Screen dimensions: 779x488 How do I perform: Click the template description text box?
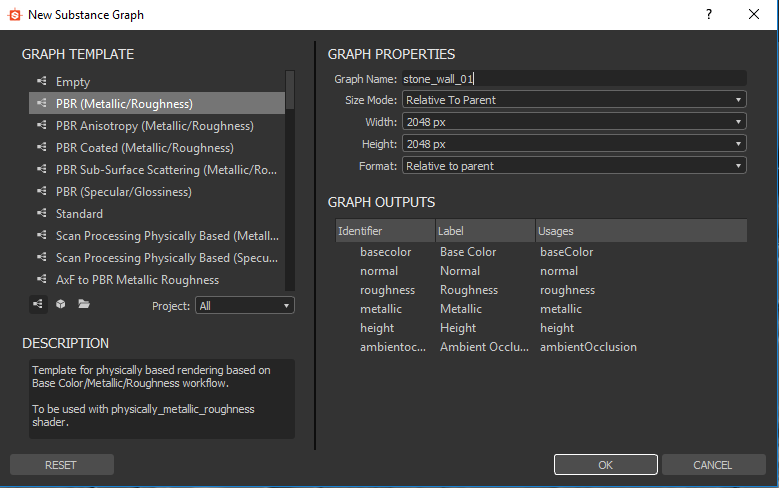tap(162, 399)
